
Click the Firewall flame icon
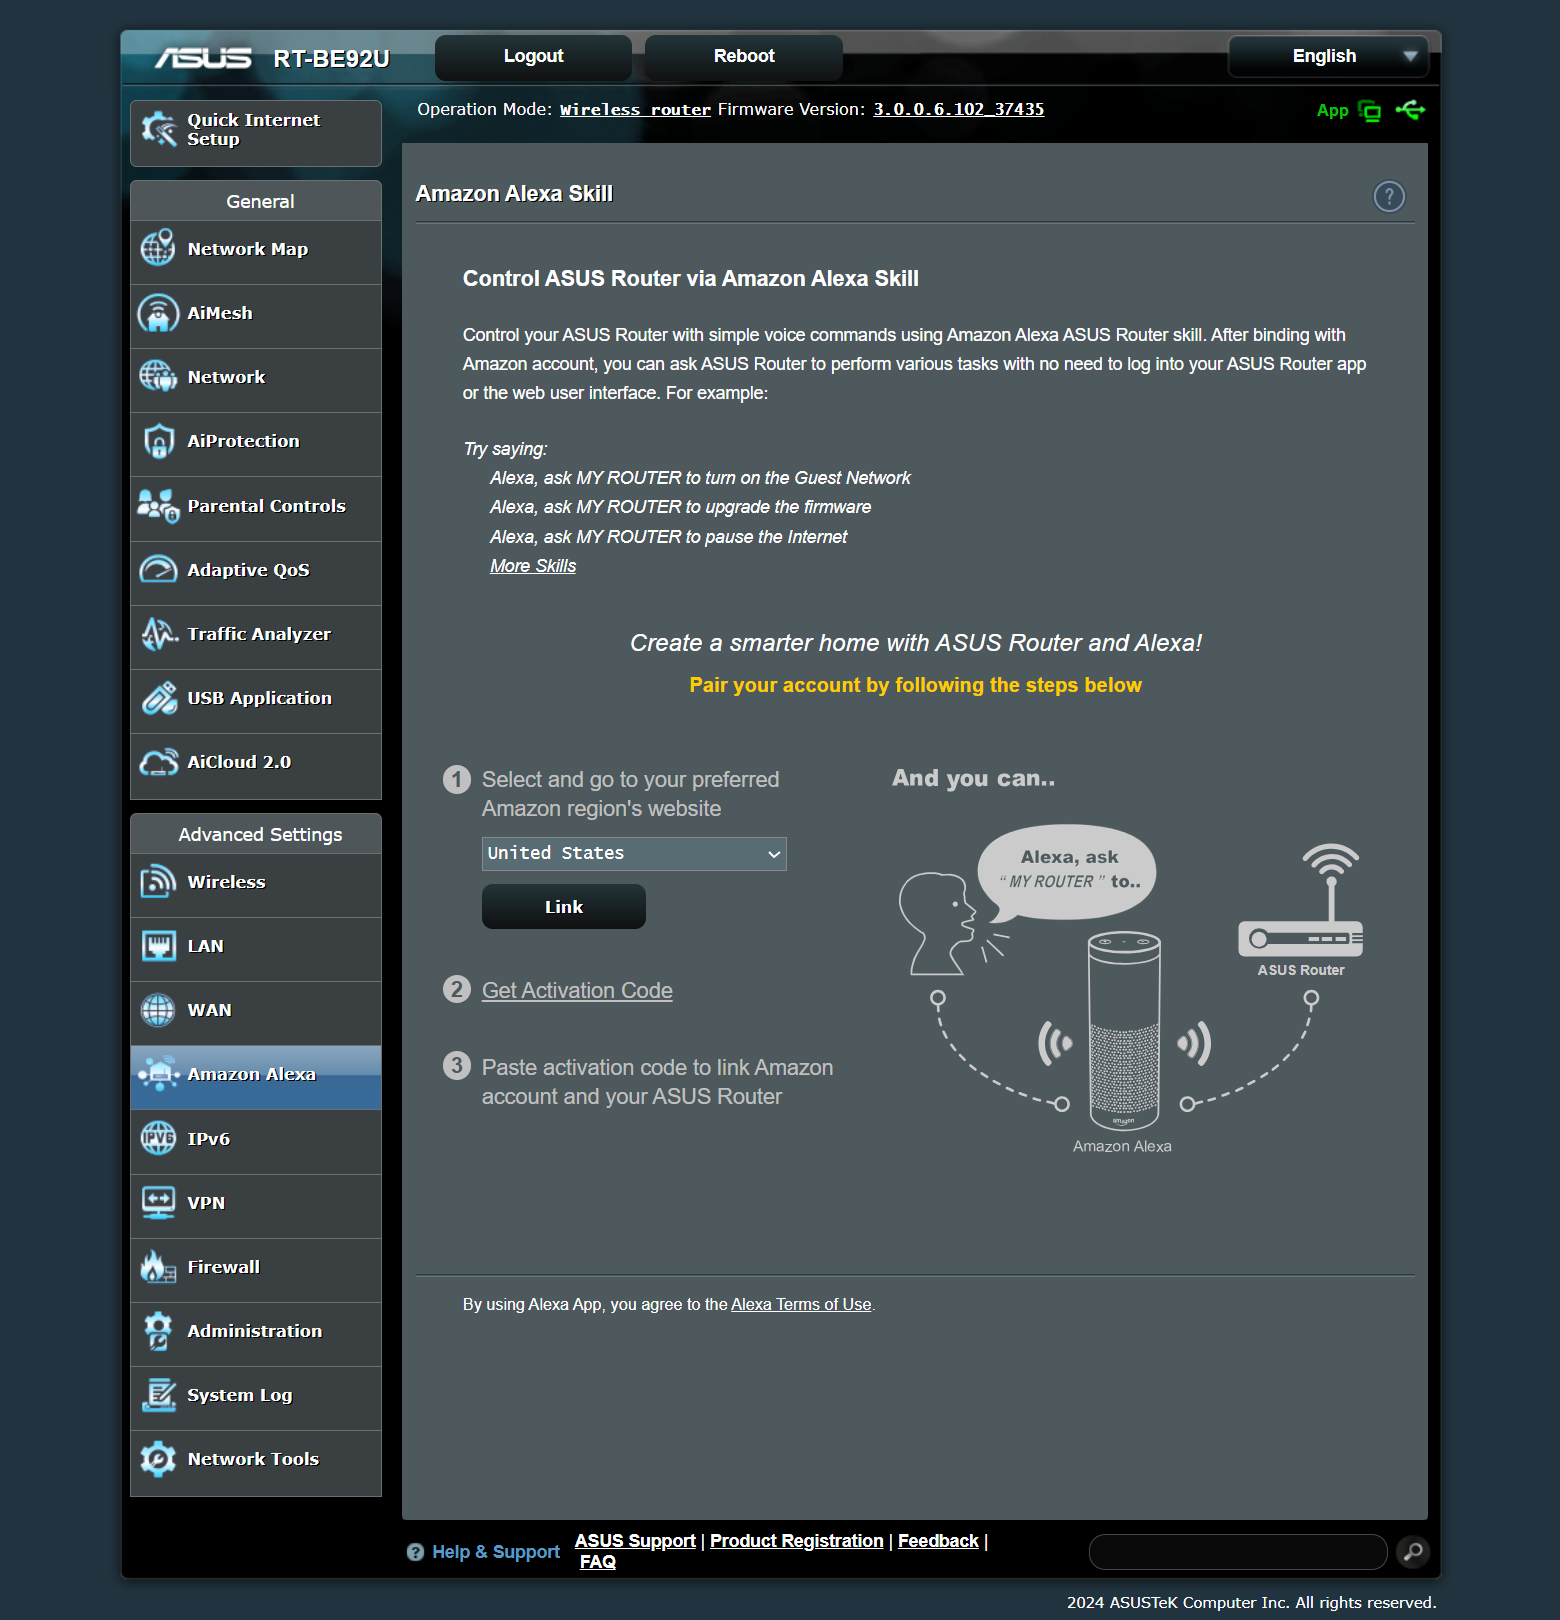click(158, 1267)
